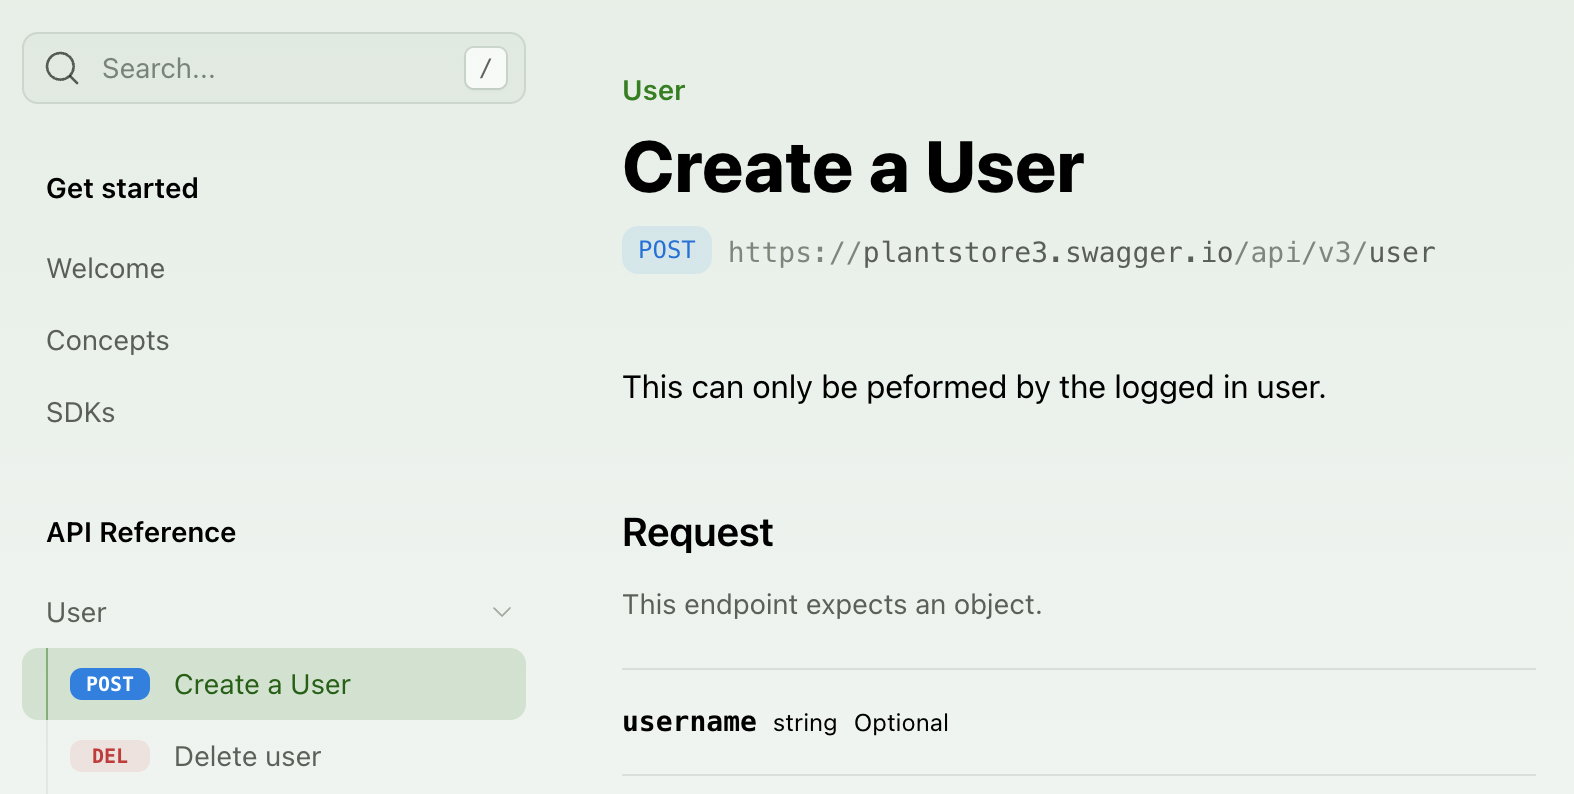Open the SDKs page
1574x794 pixels.
point(81,412)
